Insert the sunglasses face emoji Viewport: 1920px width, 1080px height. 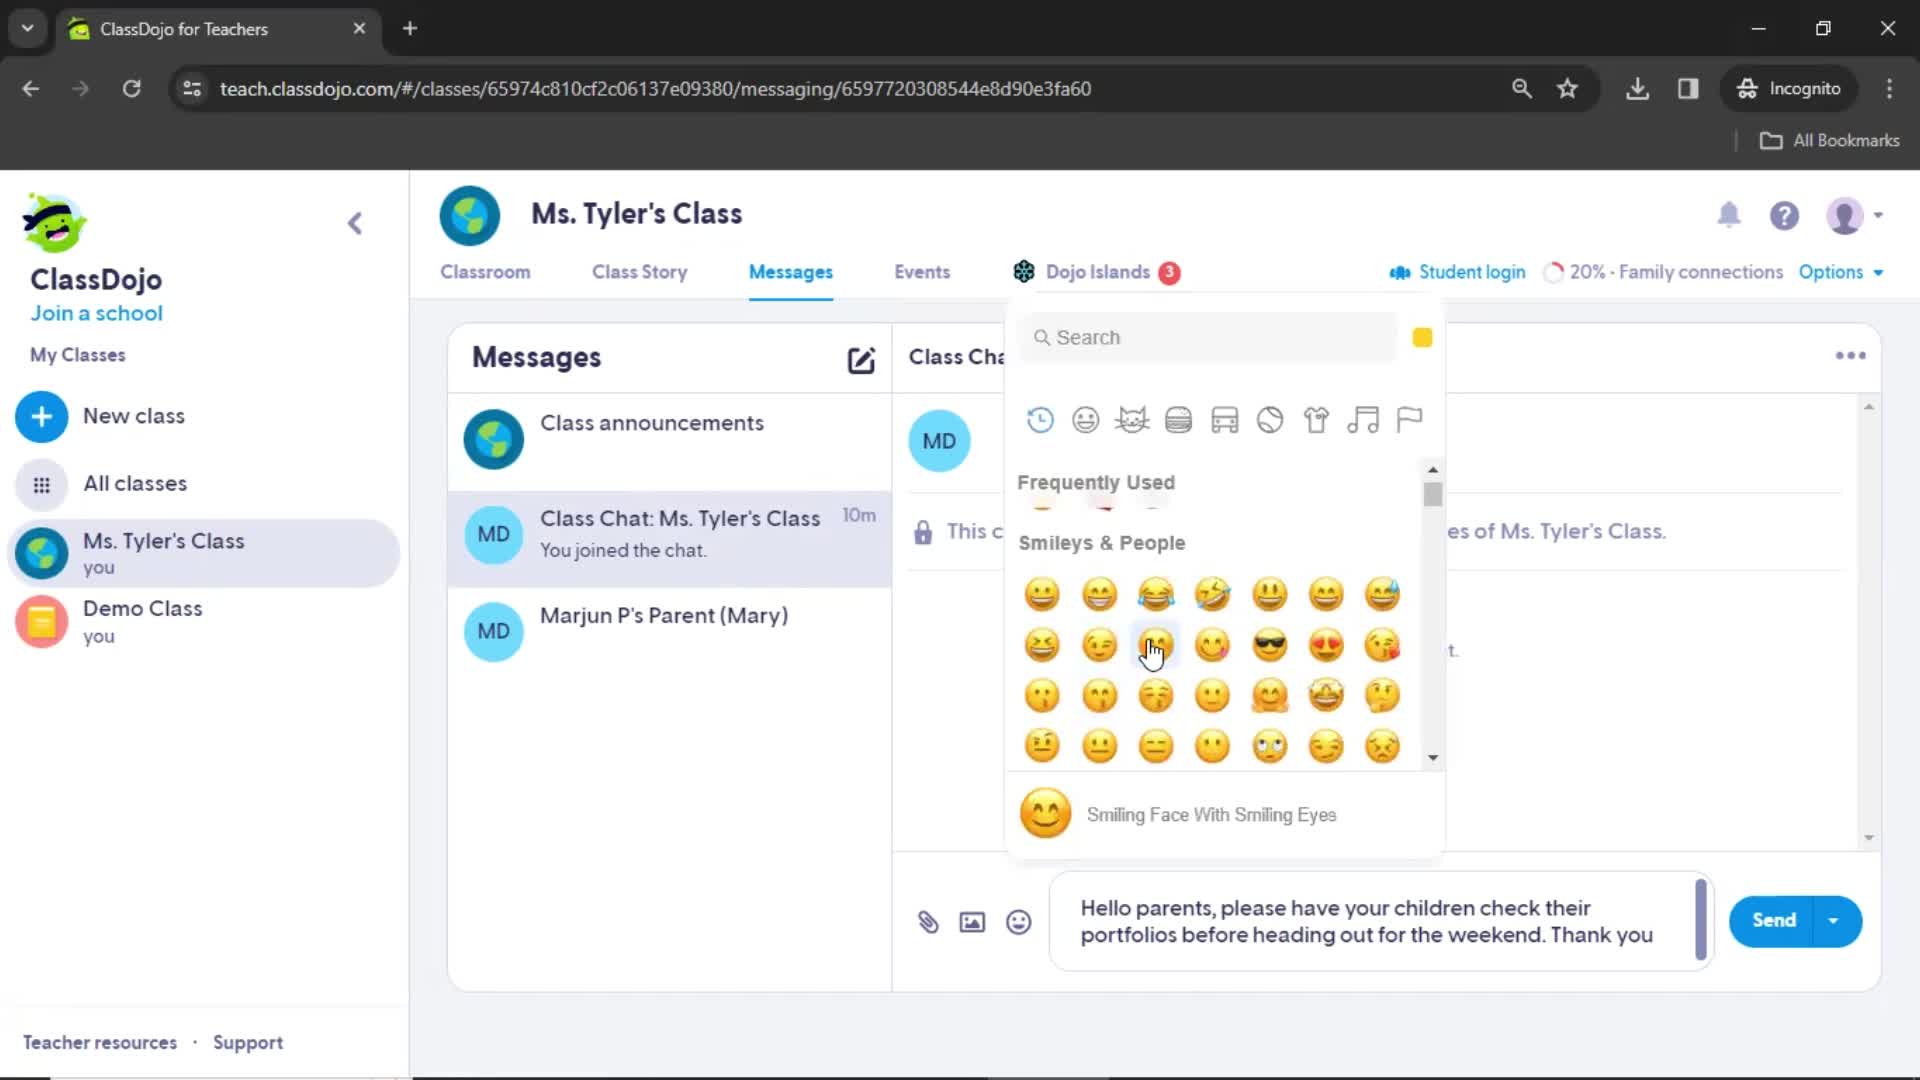(1270, 645)
